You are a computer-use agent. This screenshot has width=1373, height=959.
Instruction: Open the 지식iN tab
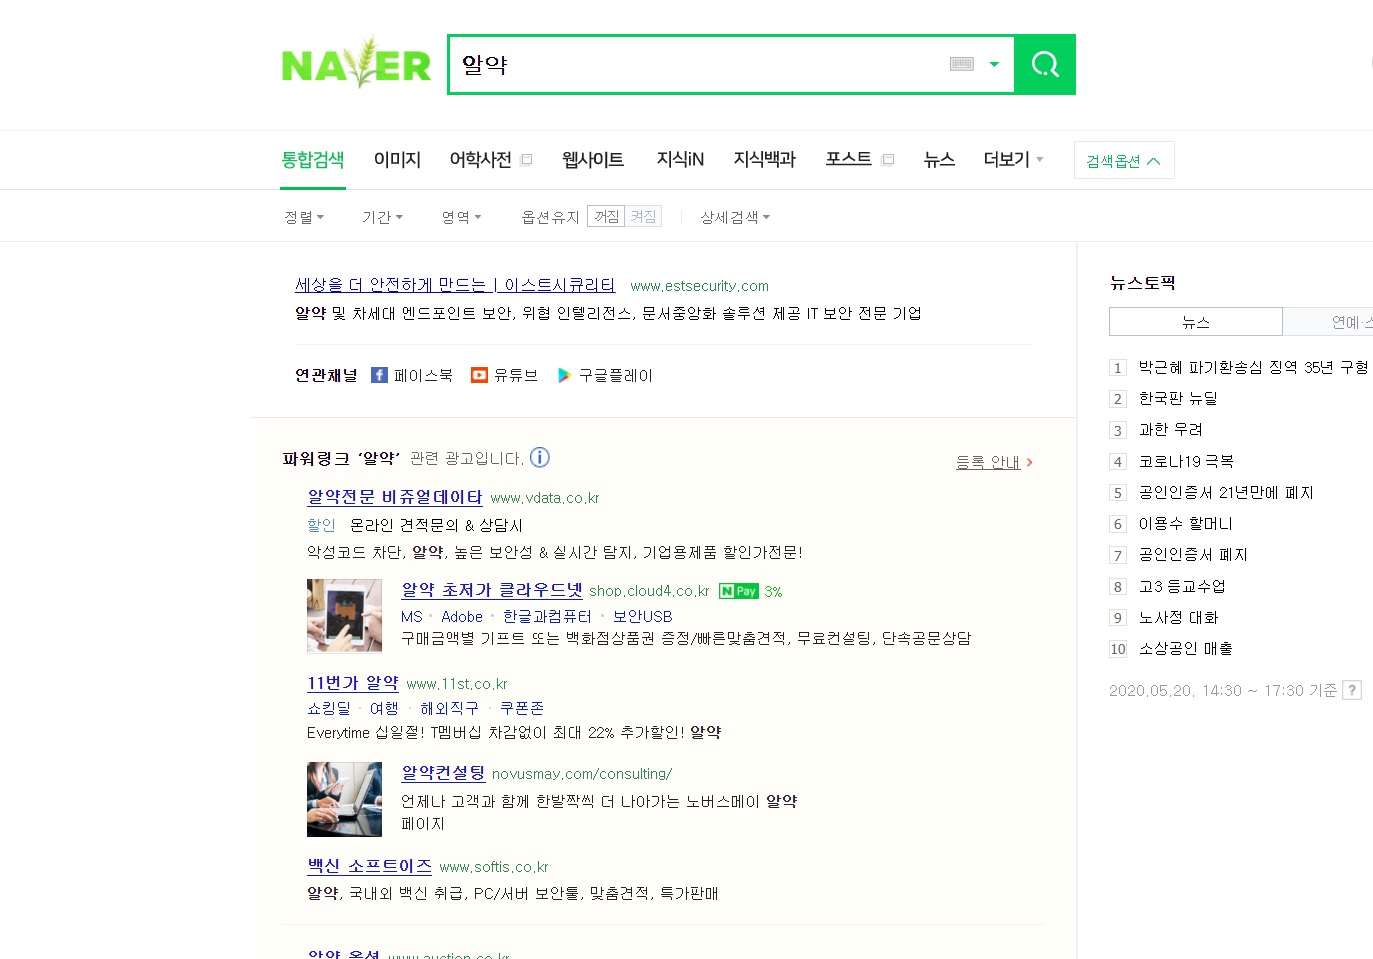click(680, 159)
